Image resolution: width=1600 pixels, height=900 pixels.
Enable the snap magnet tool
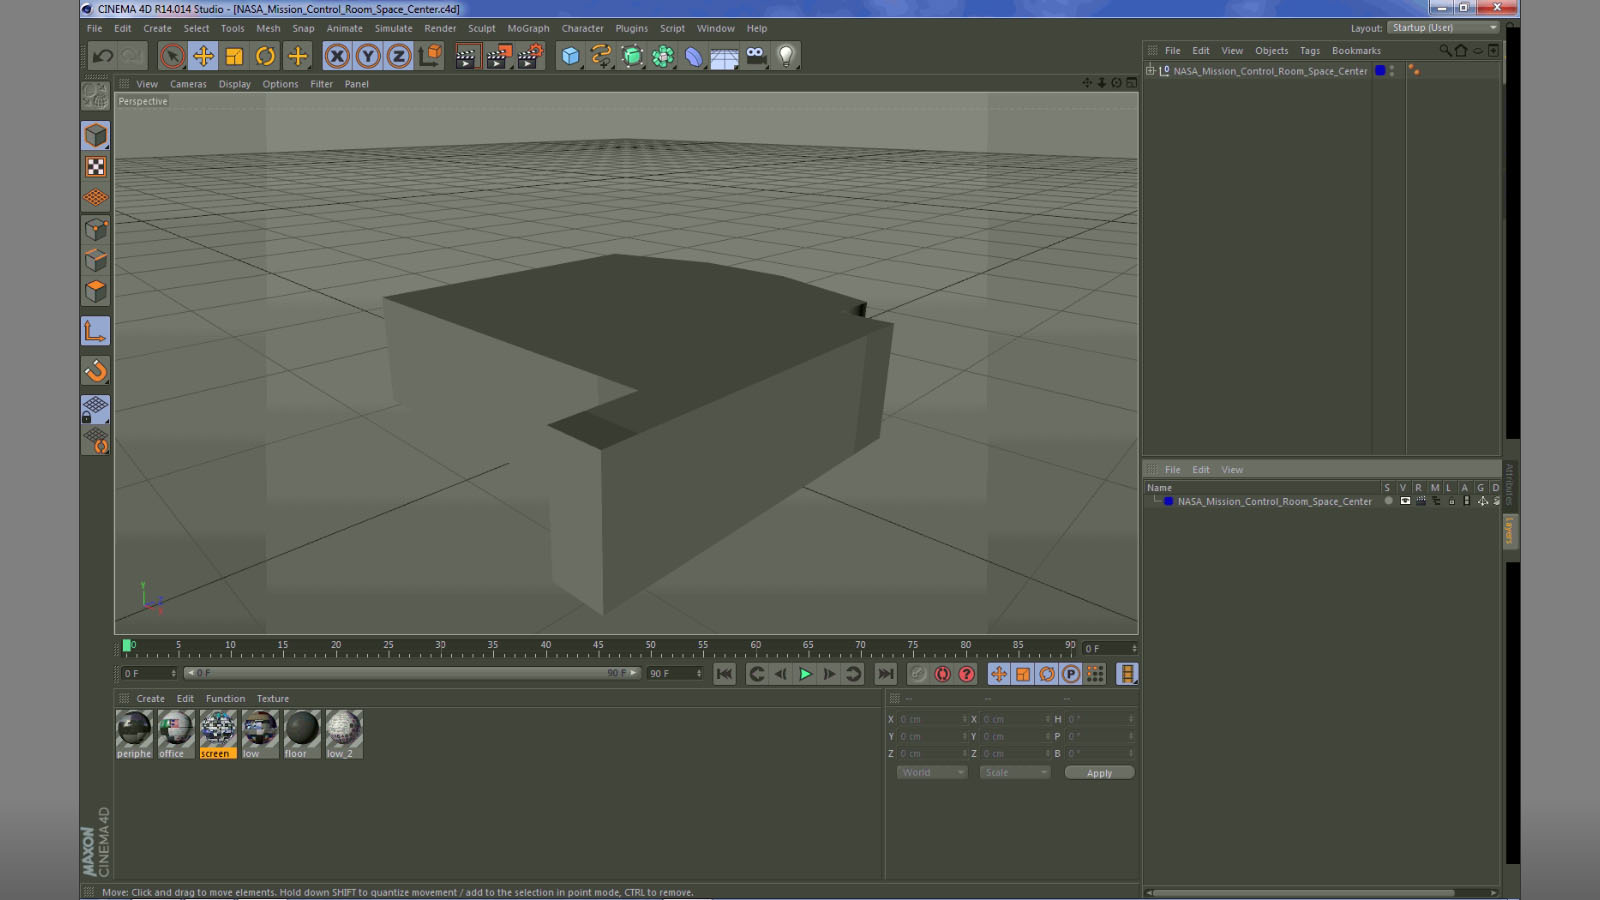[x=96, y=371]
